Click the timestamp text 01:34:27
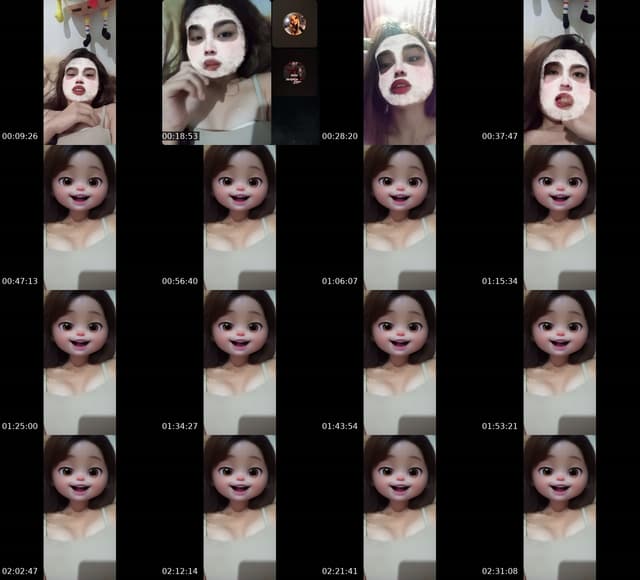The image size is (640, 580). (180, 426)
